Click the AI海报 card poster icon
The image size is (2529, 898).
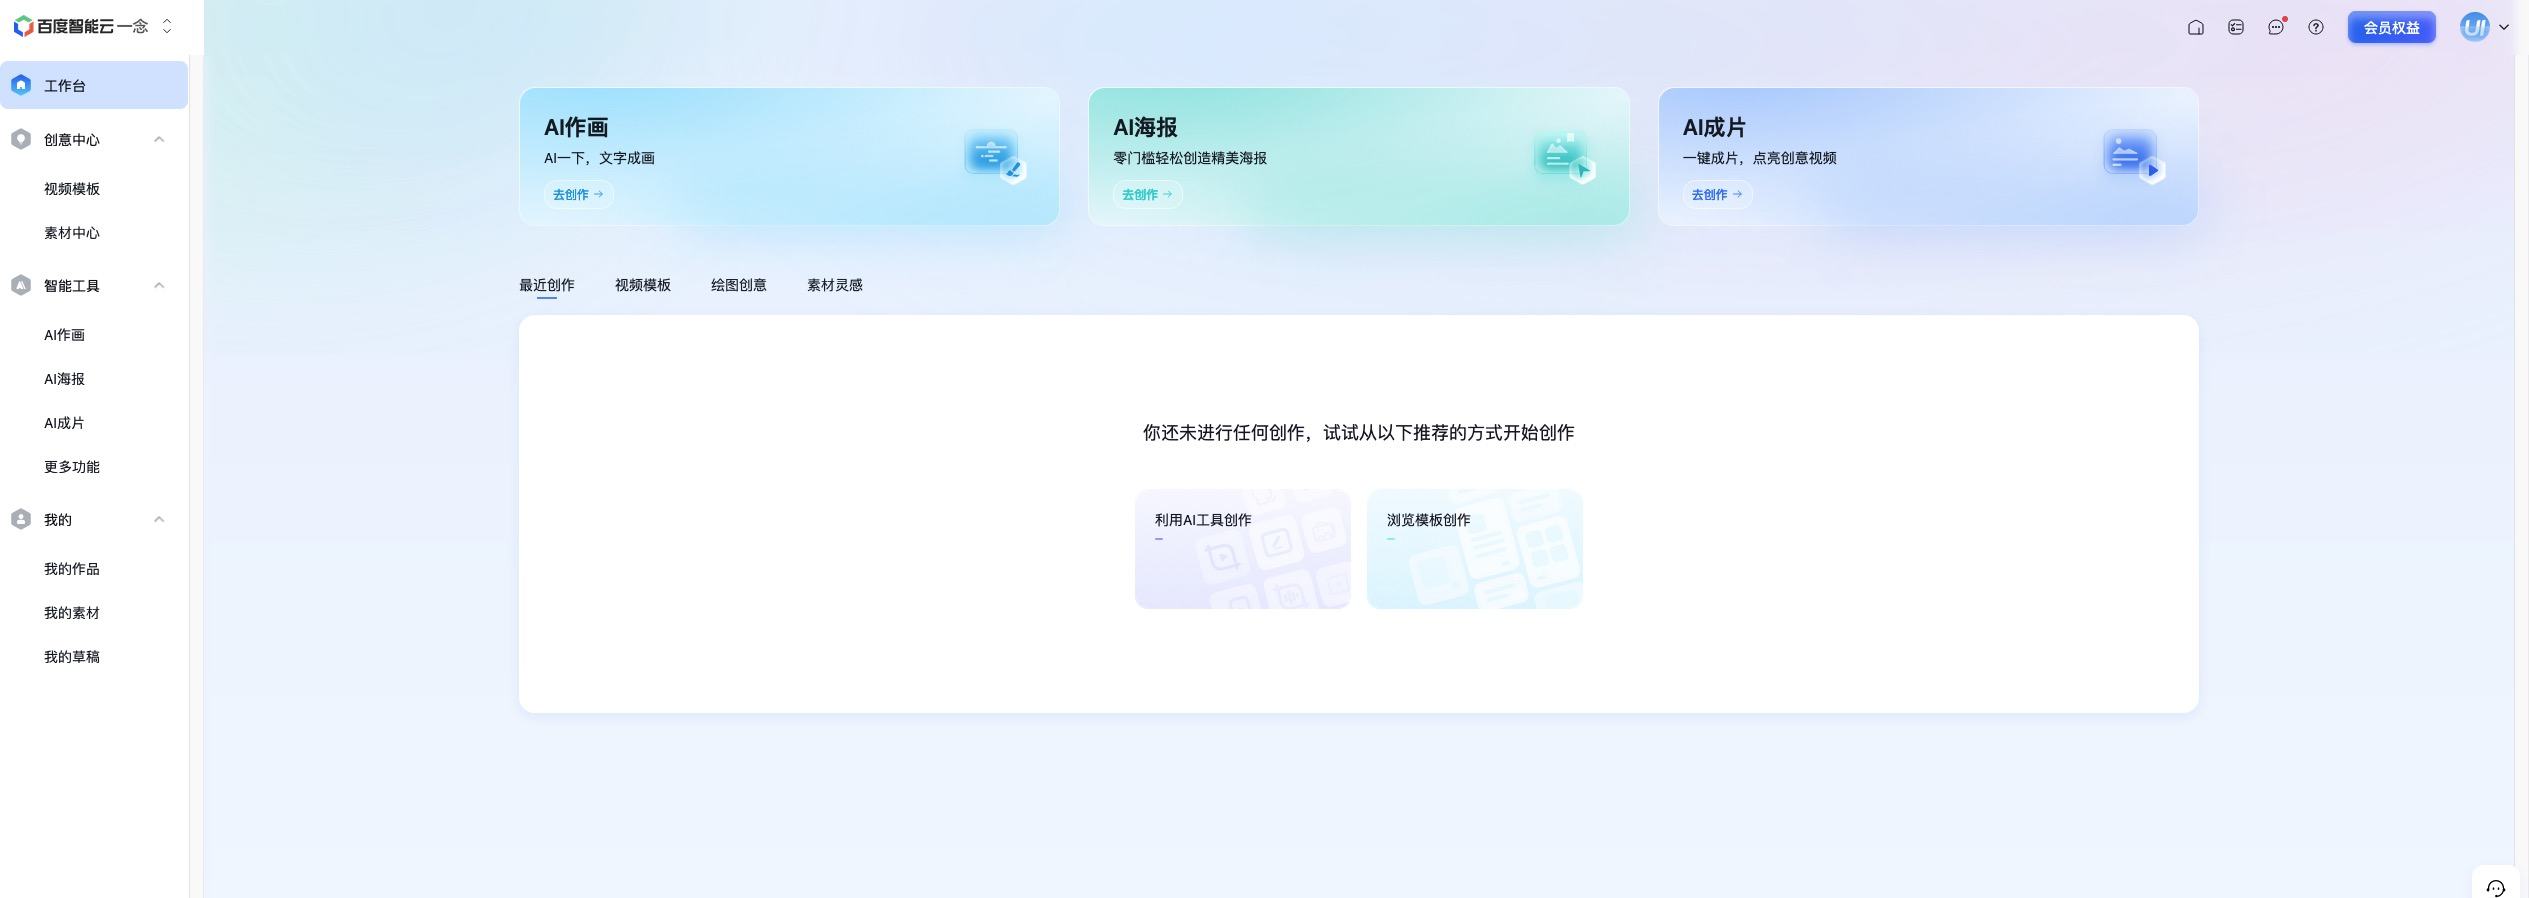(x=1564, y=156)
